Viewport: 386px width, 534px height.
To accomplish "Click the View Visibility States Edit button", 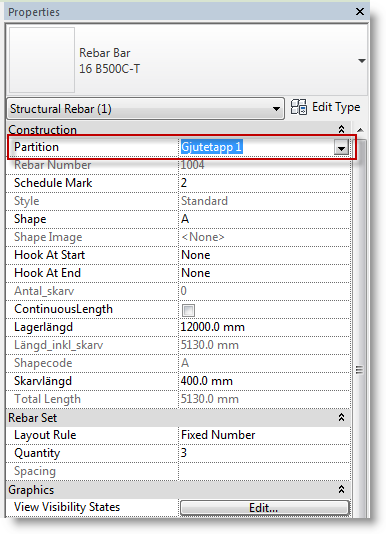I will (264, 508).
